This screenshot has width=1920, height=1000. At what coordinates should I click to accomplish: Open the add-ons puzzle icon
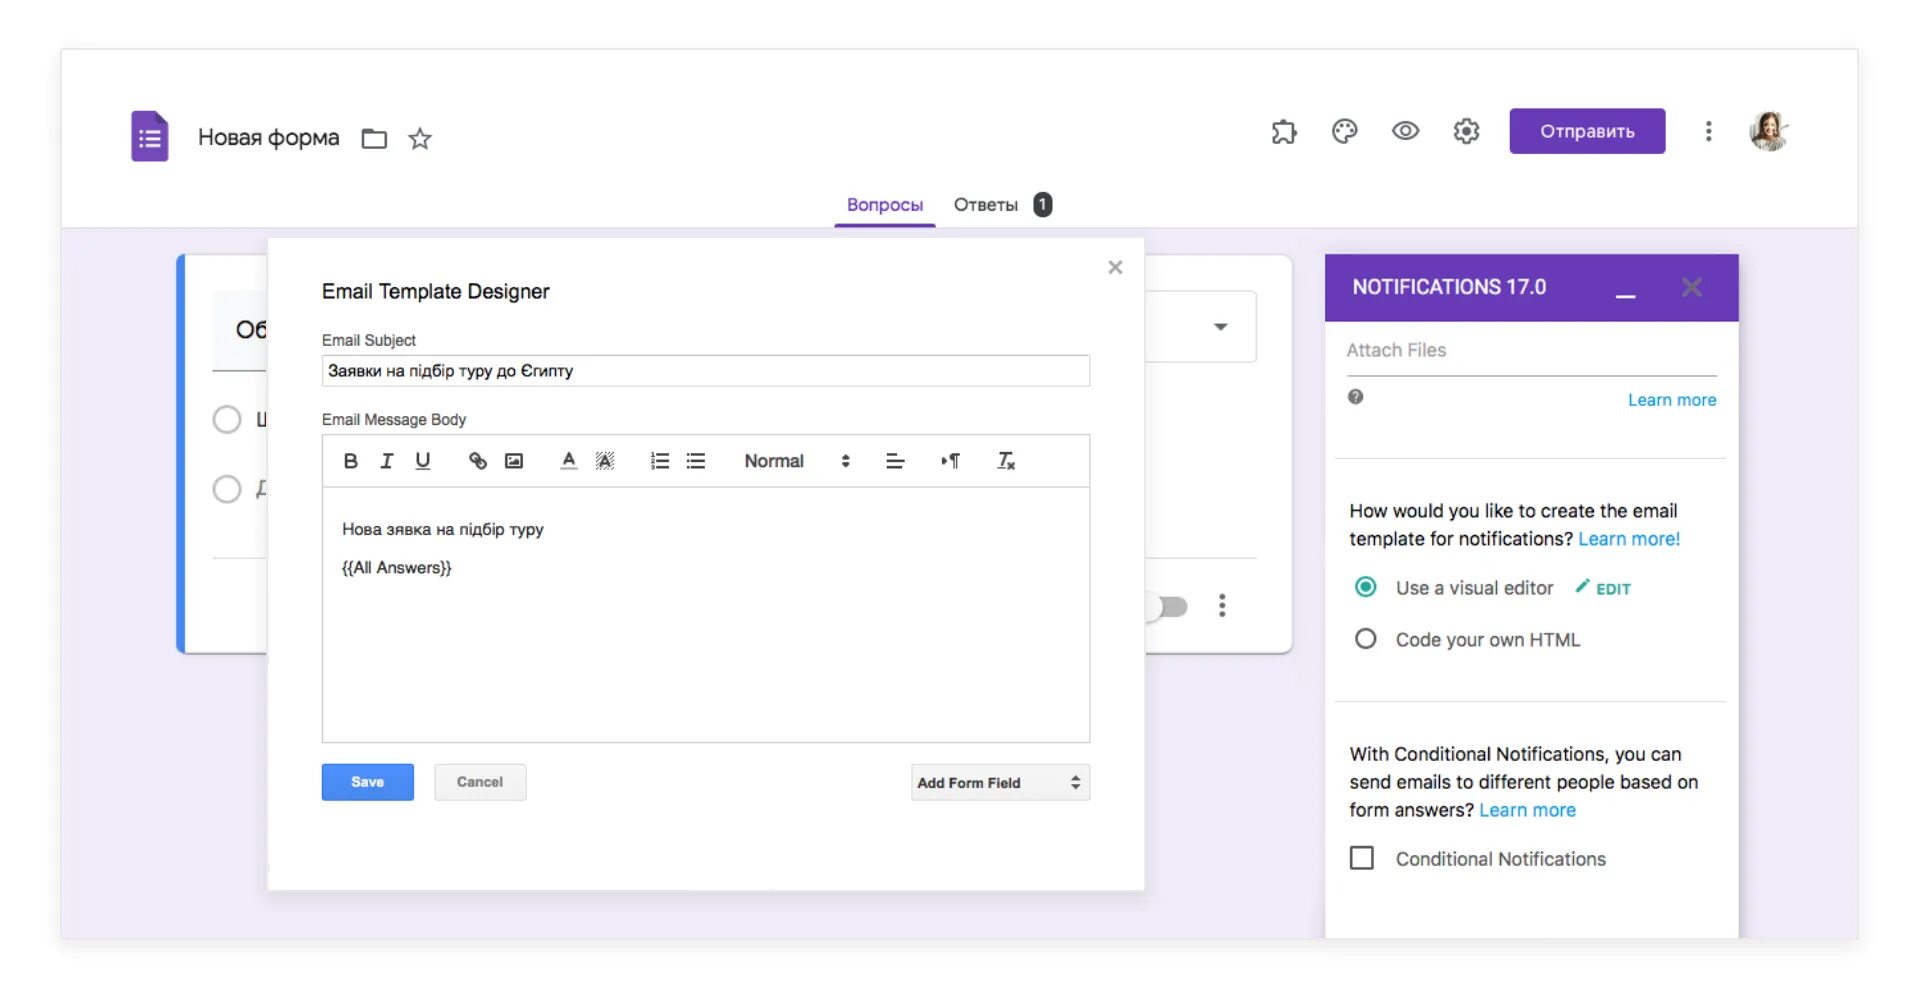(x=1284, y=131)
